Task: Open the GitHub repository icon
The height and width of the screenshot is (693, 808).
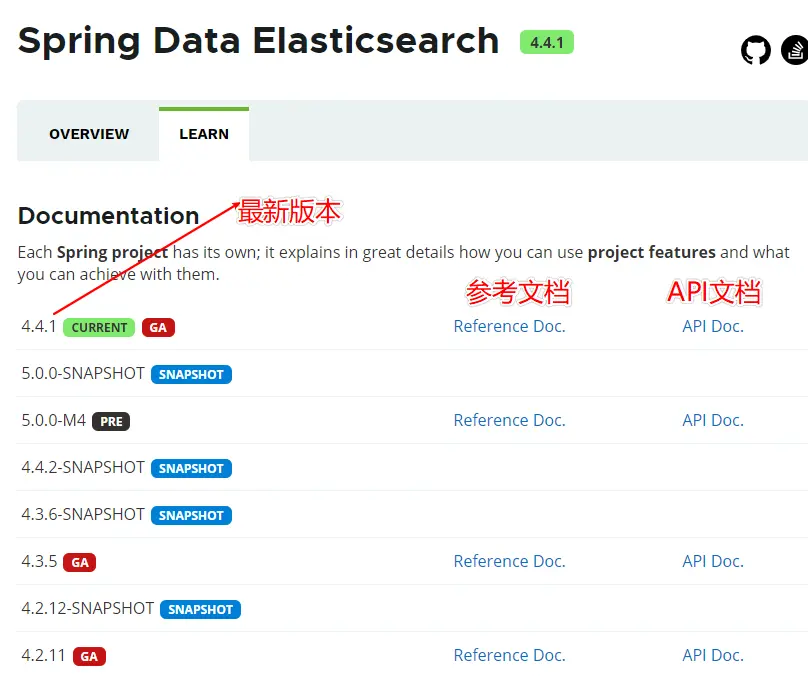Action: coord(755,50)
